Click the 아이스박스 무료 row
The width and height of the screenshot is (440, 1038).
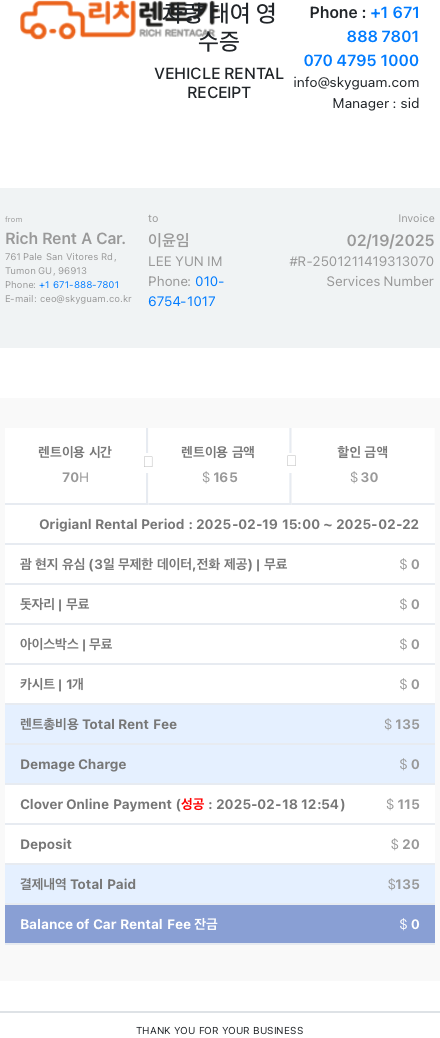point(220,644)
